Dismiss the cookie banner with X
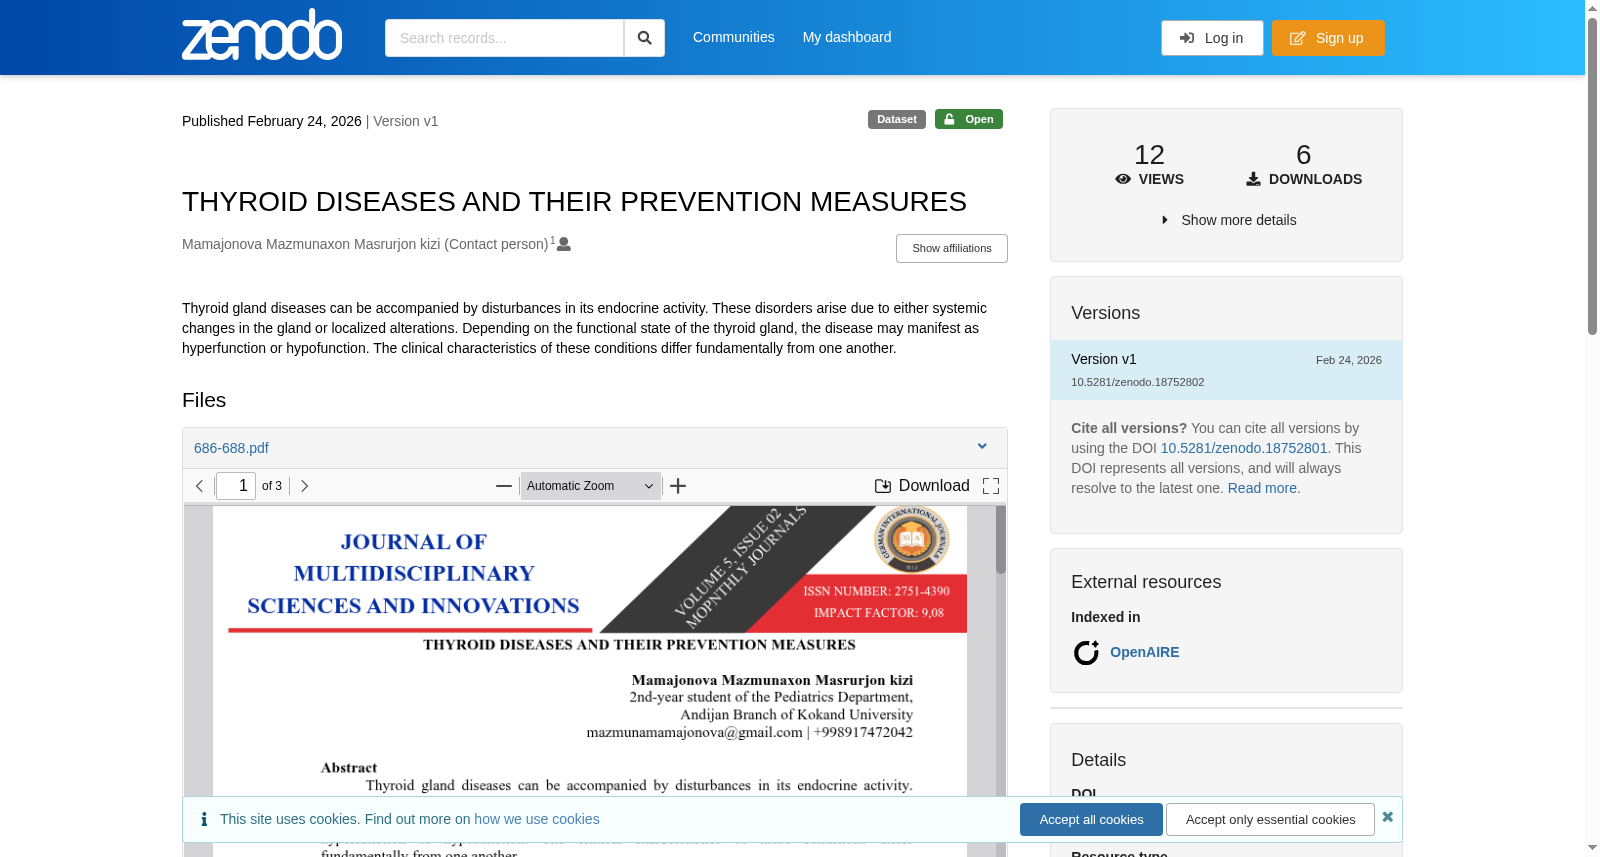 (x=1387, y=817)
